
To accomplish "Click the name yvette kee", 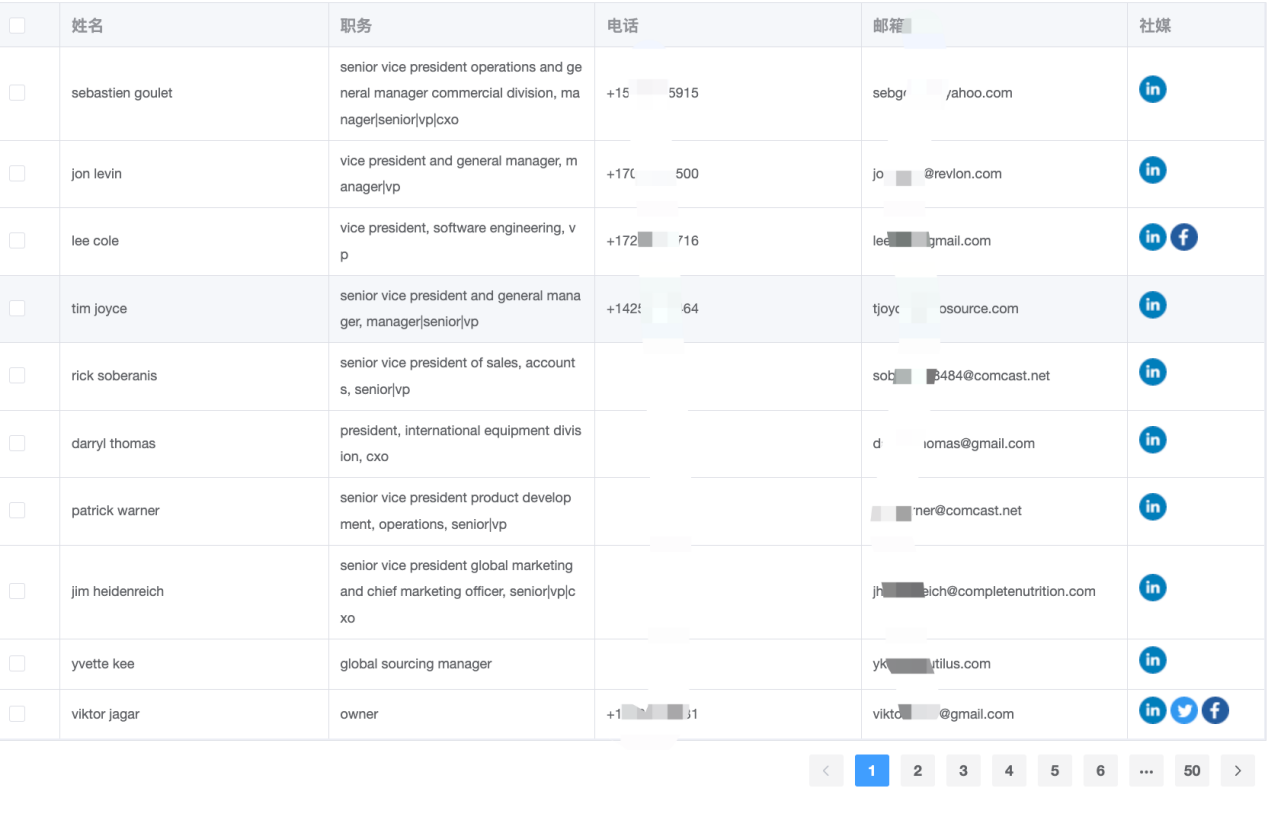I will tap(103, 664).
